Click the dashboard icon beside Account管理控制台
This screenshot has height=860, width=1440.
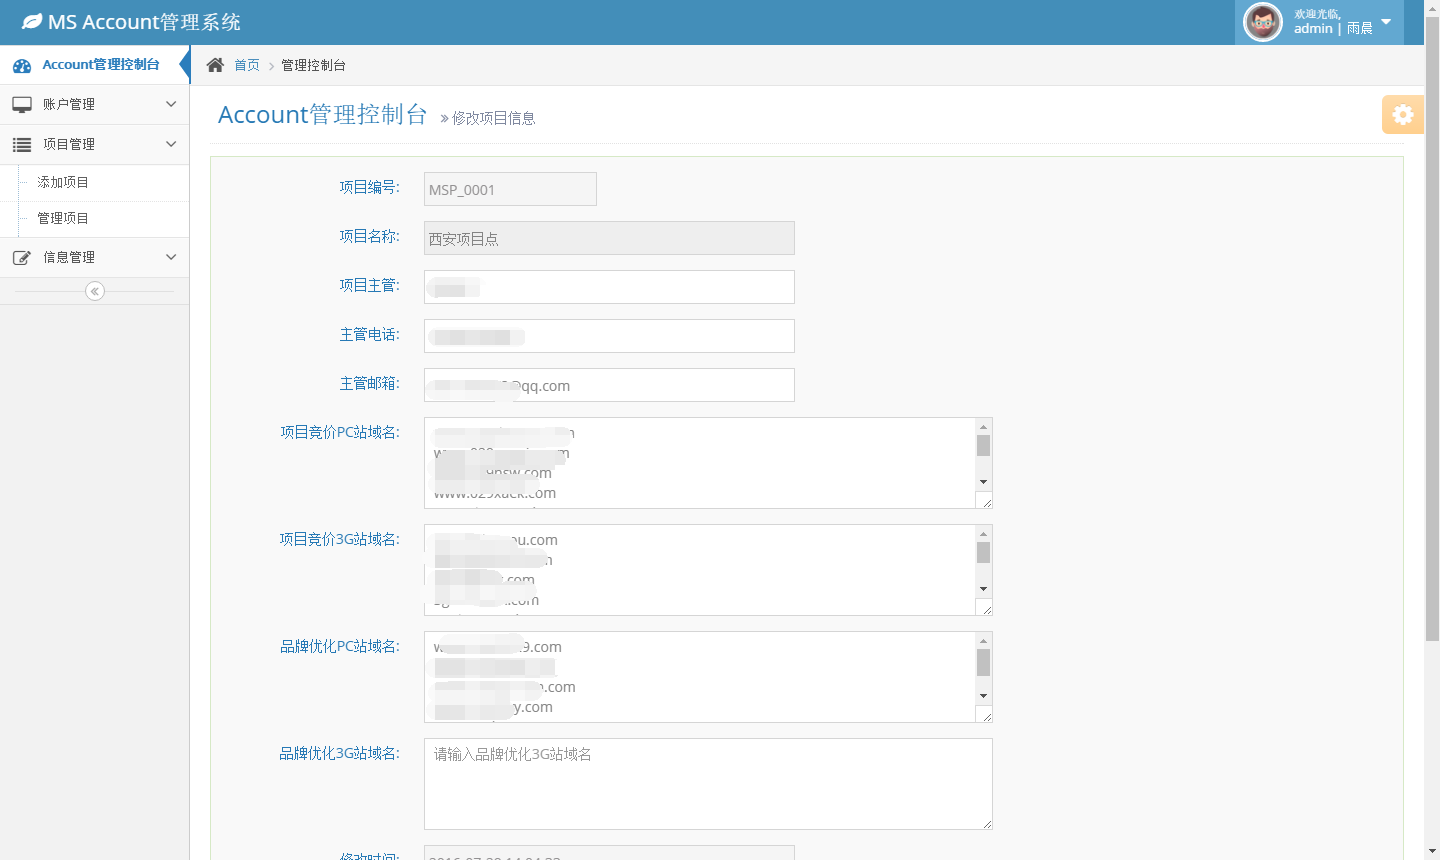22,66
